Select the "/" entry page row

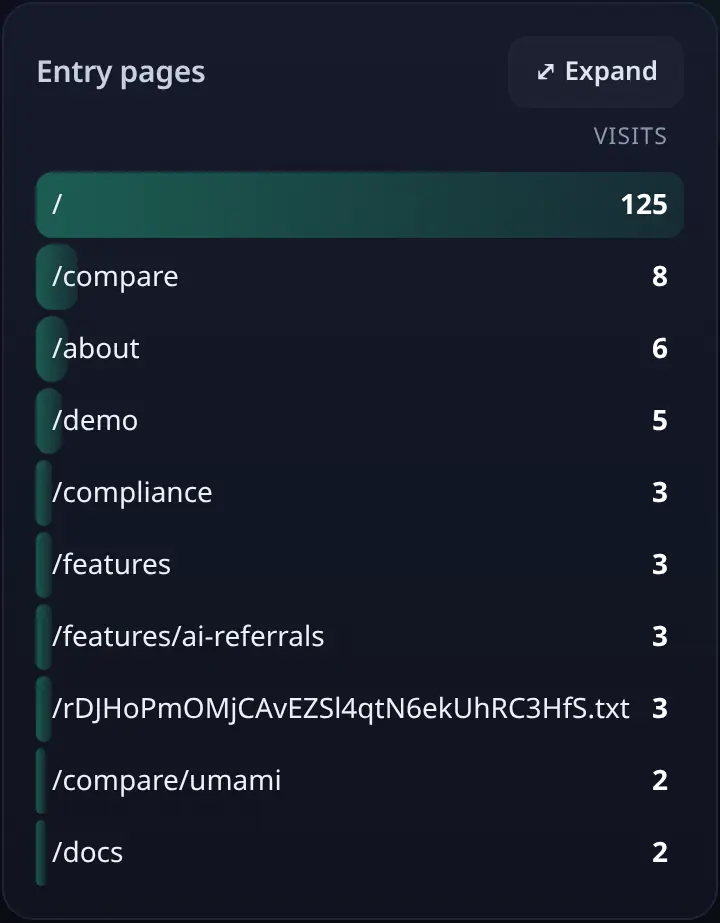[360, 205]
